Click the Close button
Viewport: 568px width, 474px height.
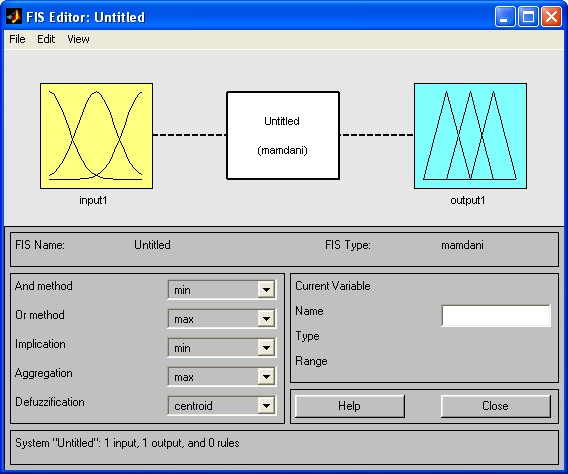click(x=496, y=406)
